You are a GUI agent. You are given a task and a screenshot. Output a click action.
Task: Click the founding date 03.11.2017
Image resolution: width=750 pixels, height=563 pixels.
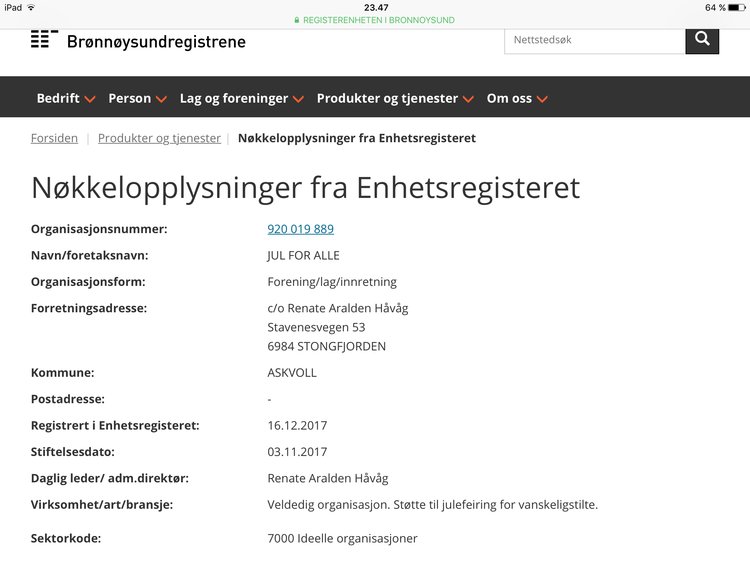click(x=297, y=452)
